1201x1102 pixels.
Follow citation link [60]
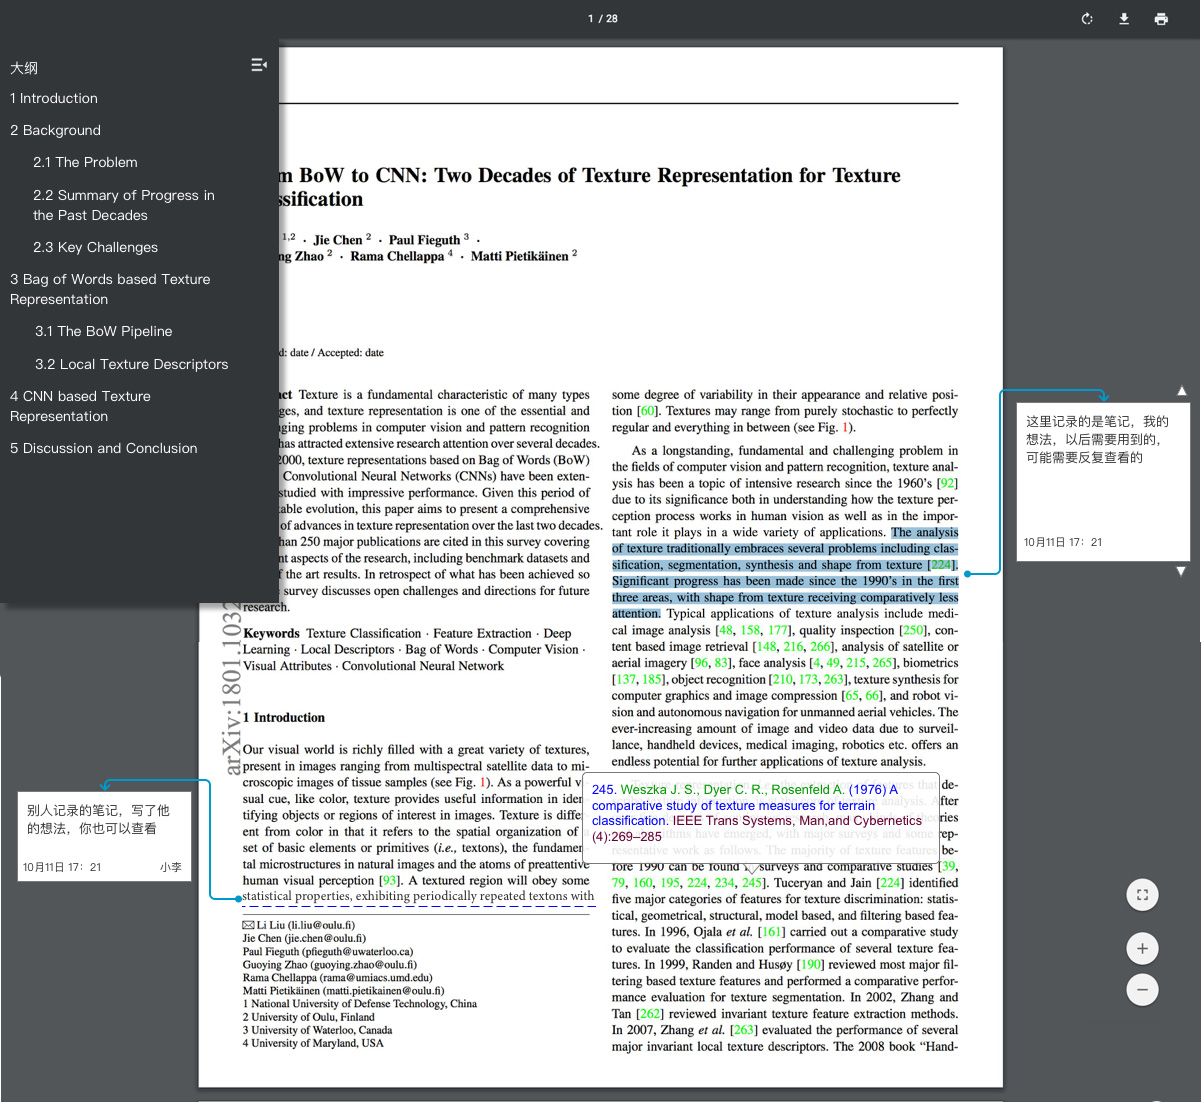(647, 411)
